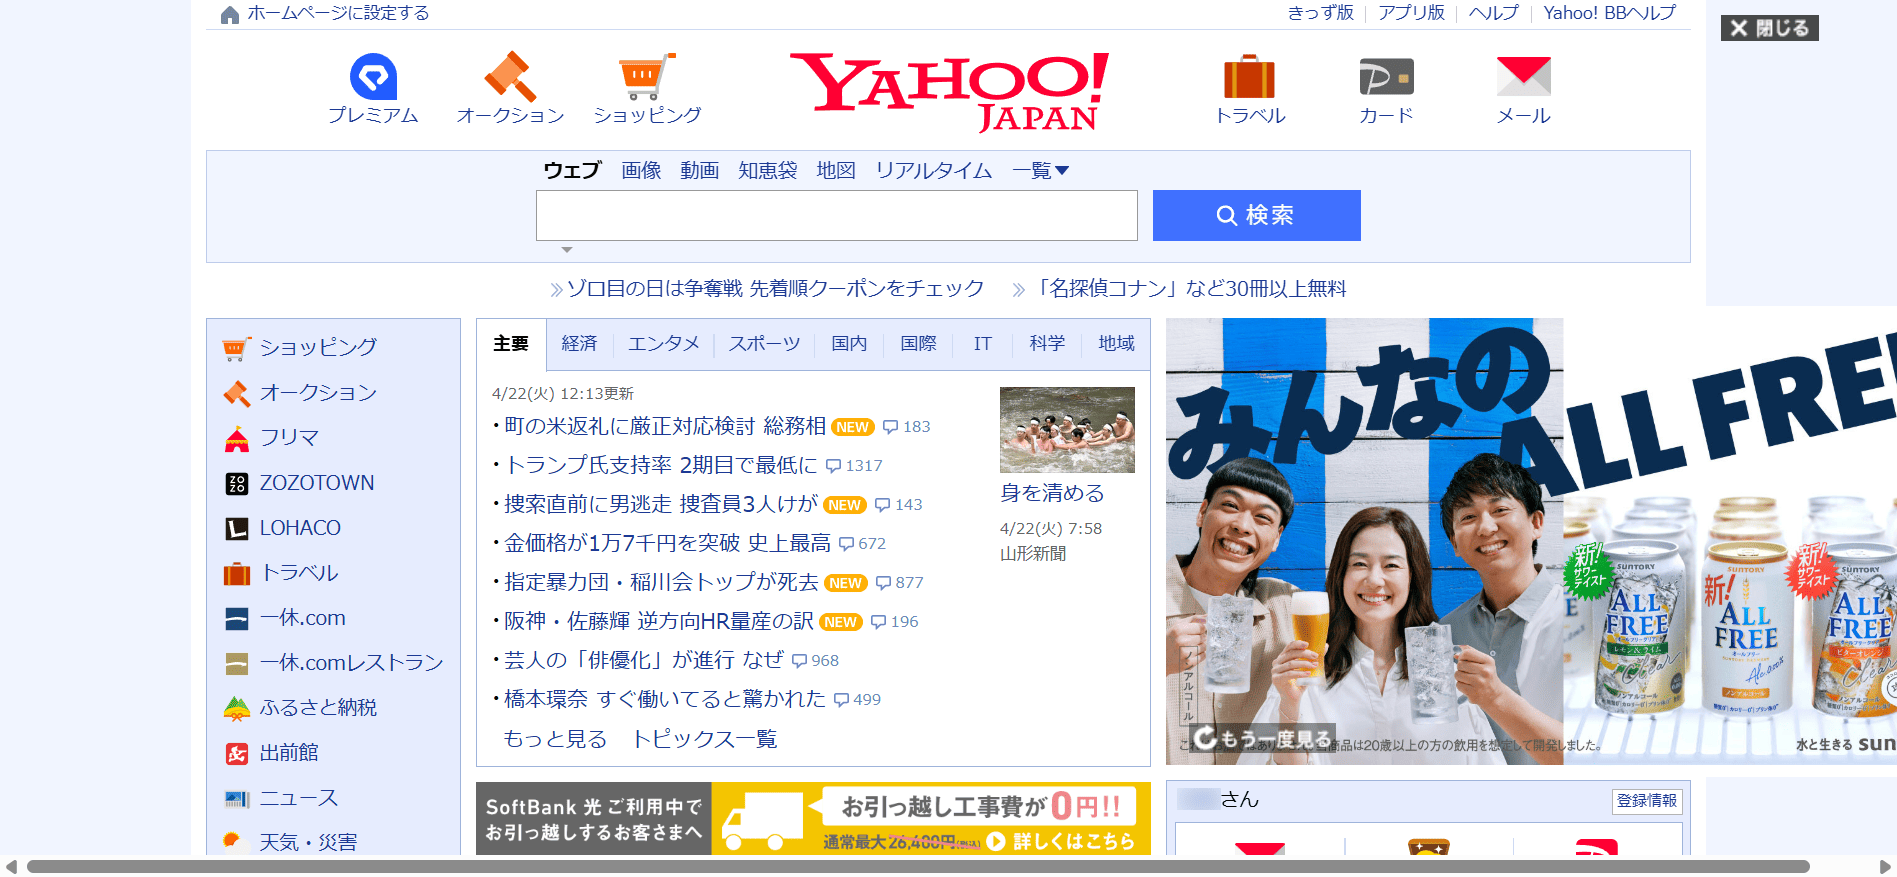Select the ウェブ search tab

coord(572,171)
